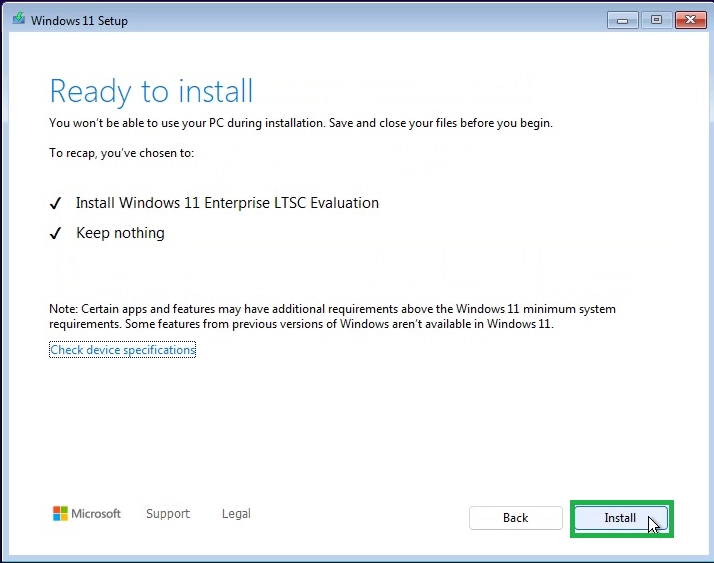Open the Legal link
Viewport: 714px width, 563px height.
pyautogui.click(x=236, y=514)
